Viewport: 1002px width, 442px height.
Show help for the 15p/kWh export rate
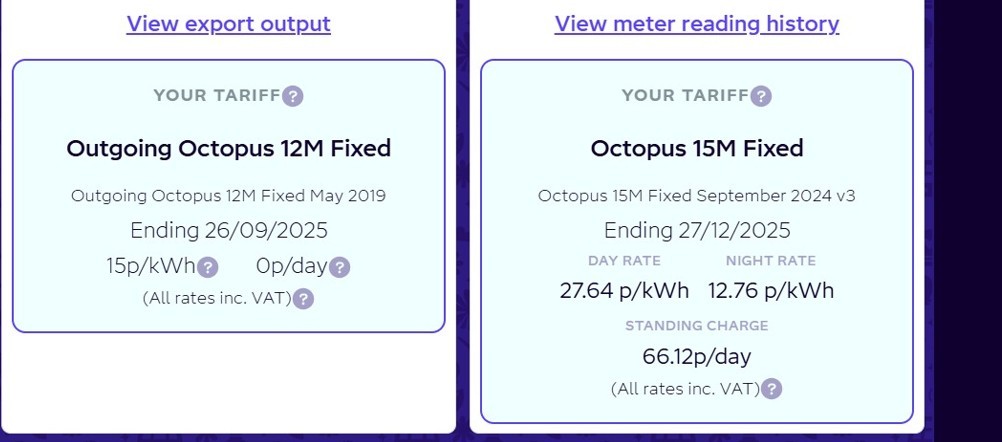pyautogui.click(x=208, y=268)
